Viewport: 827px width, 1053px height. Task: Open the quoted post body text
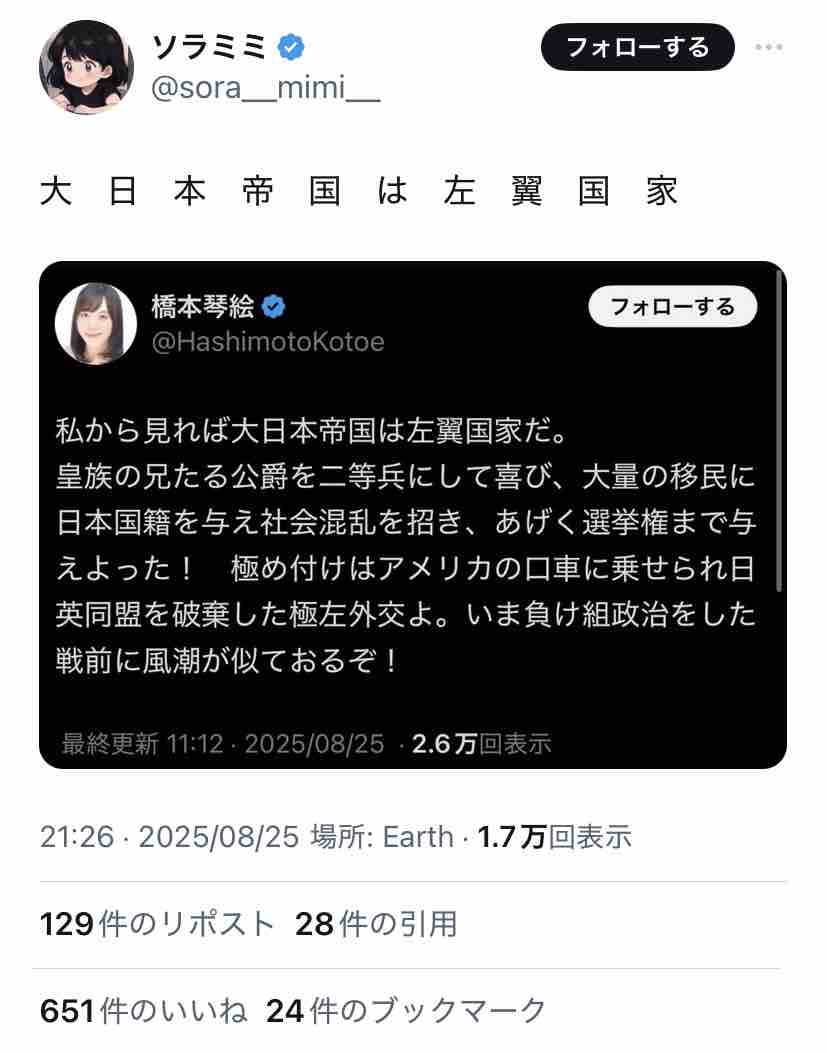pyautogui.click(x=406, y=545)
